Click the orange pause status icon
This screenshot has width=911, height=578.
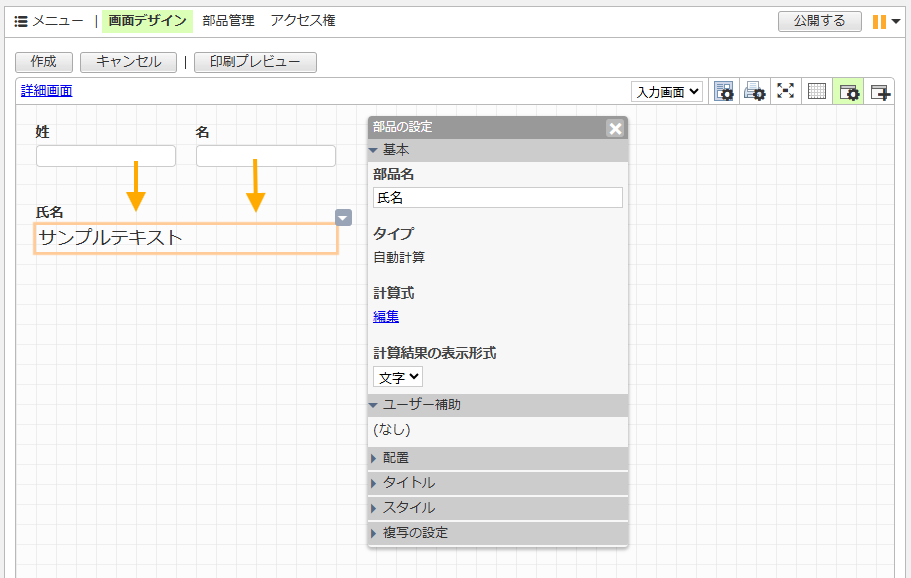click(x=879, y=21)
